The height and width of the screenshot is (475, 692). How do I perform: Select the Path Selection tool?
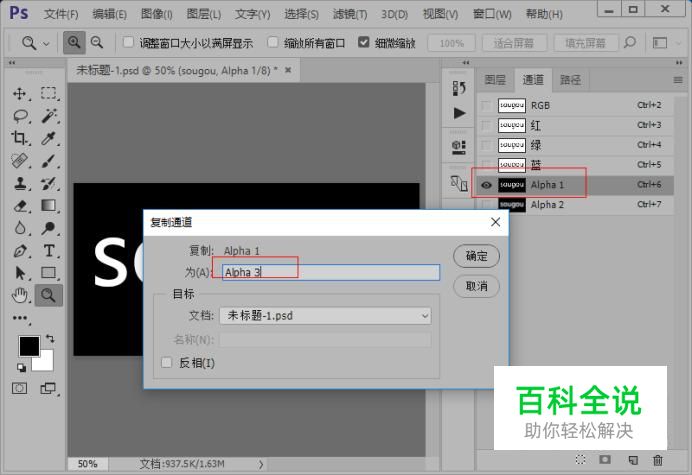click(20, 273)
